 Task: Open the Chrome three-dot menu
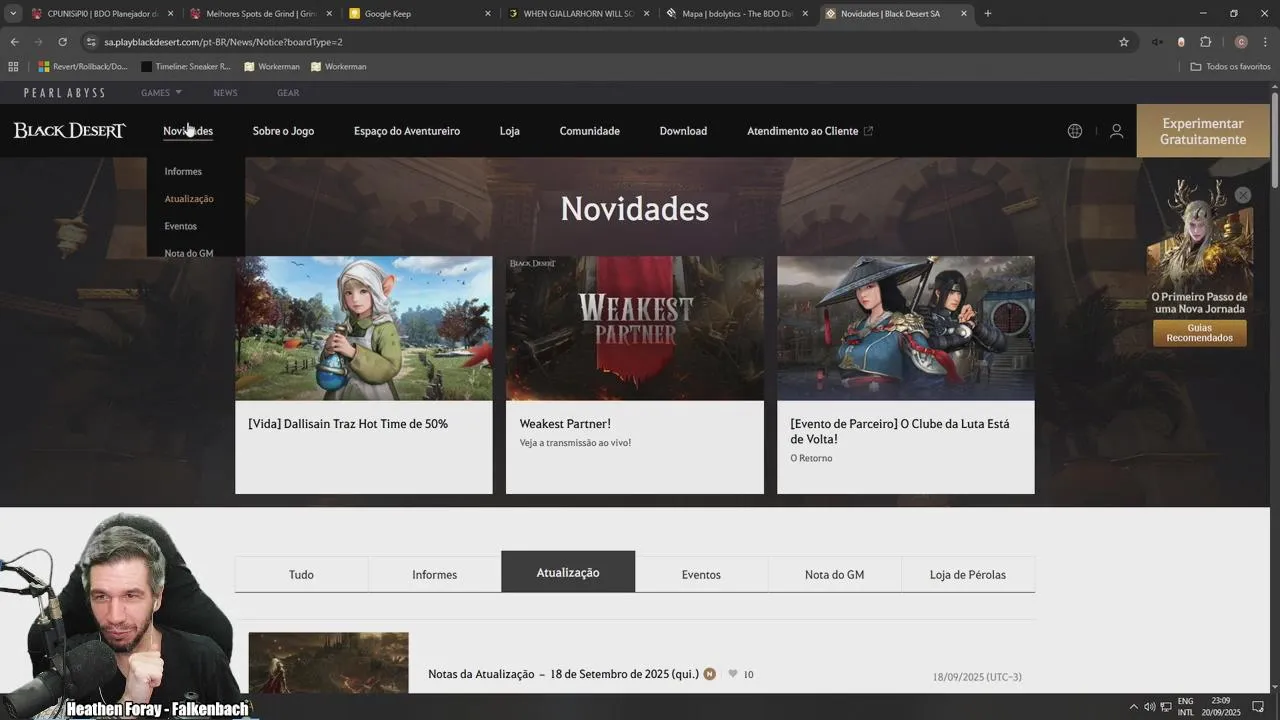(x=1265, y=42)
